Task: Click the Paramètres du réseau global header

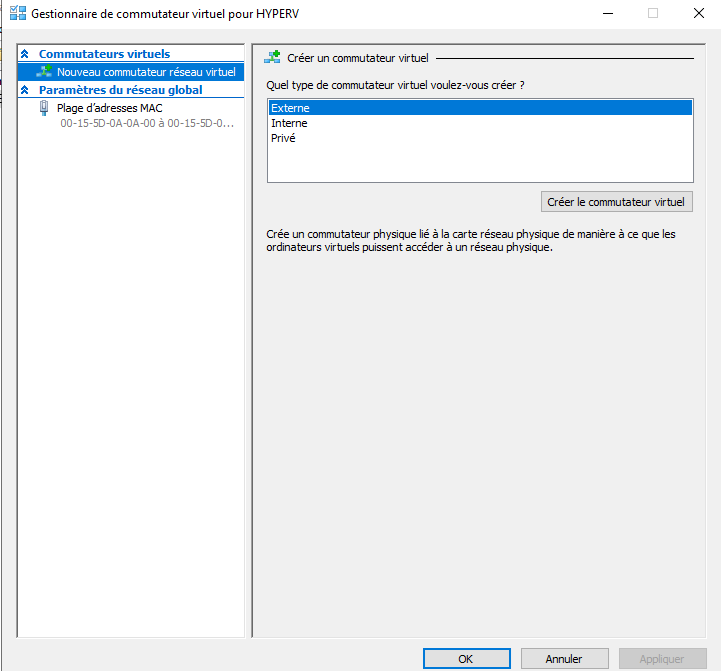Action: coord(120,90)
